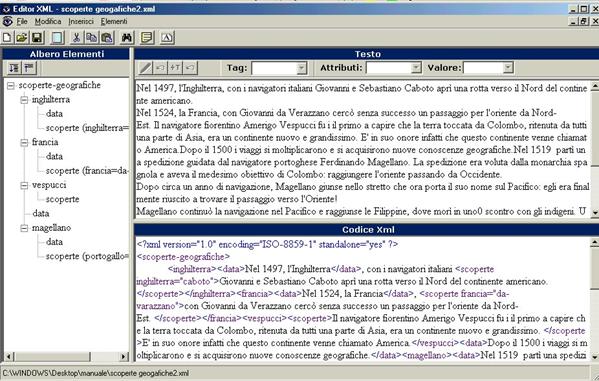Open the Inserisci menu
Screen dimensions: 599x381
coord(81,21)
